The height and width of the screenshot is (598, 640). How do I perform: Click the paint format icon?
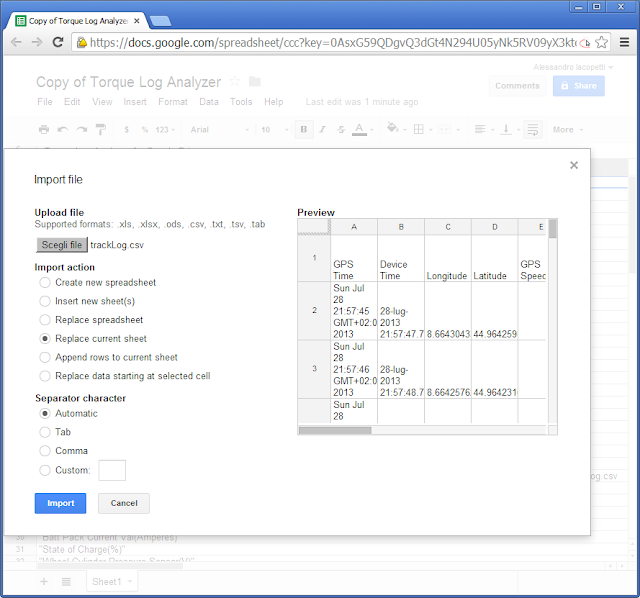(x=100, y=129)
